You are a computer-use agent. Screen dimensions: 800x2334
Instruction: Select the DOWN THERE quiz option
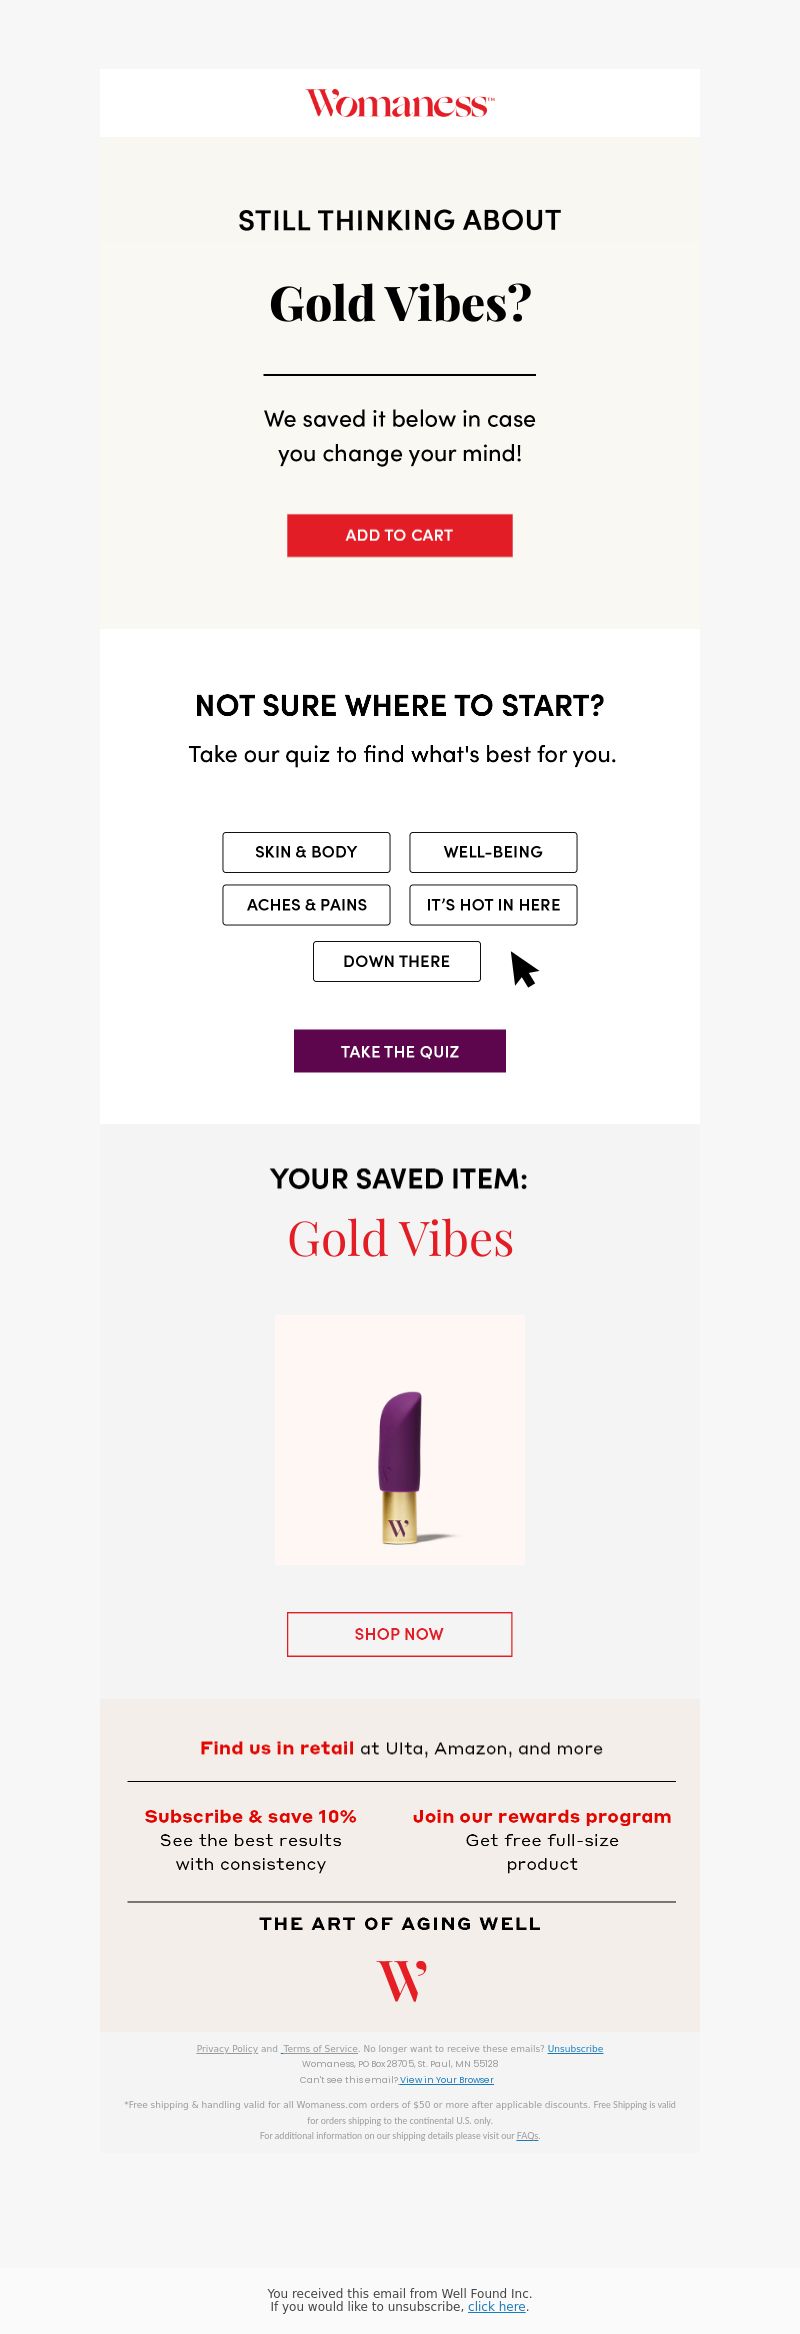(397, 961)
